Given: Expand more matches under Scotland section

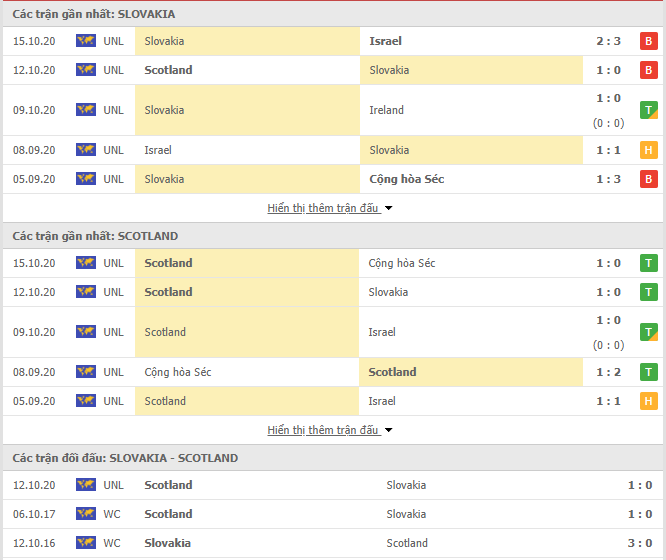Looking at the screenshot, I should click(323, 430).
